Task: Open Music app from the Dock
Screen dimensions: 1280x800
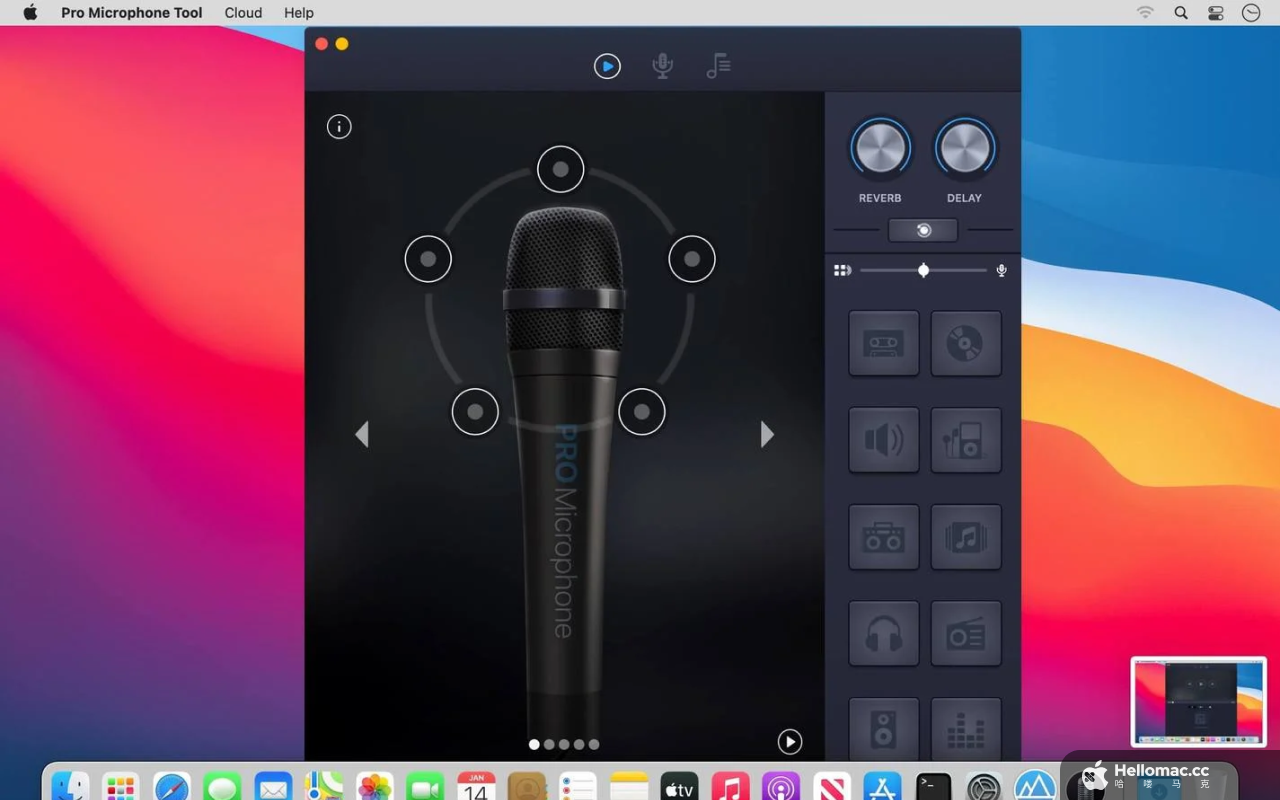Action: click(x=730, y=787)
